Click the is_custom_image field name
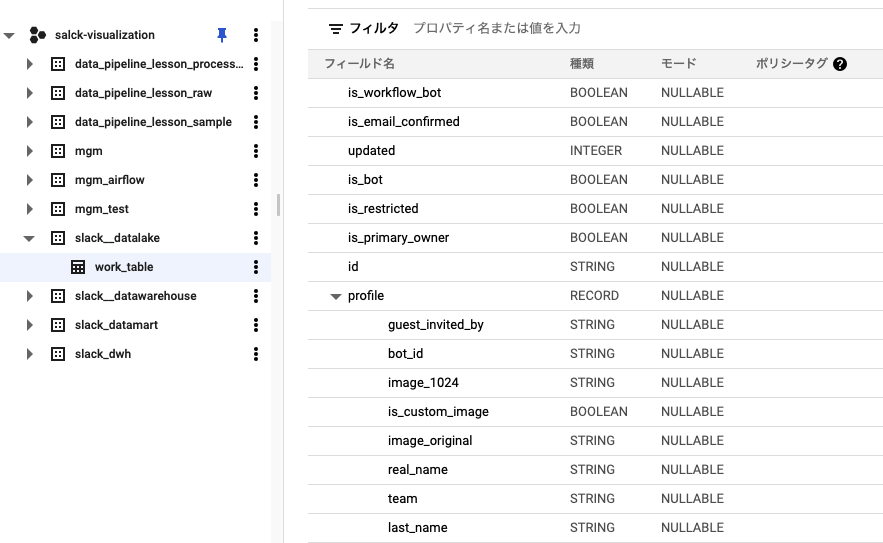Viewport: 883px width, 543px height. pos(438,412)
